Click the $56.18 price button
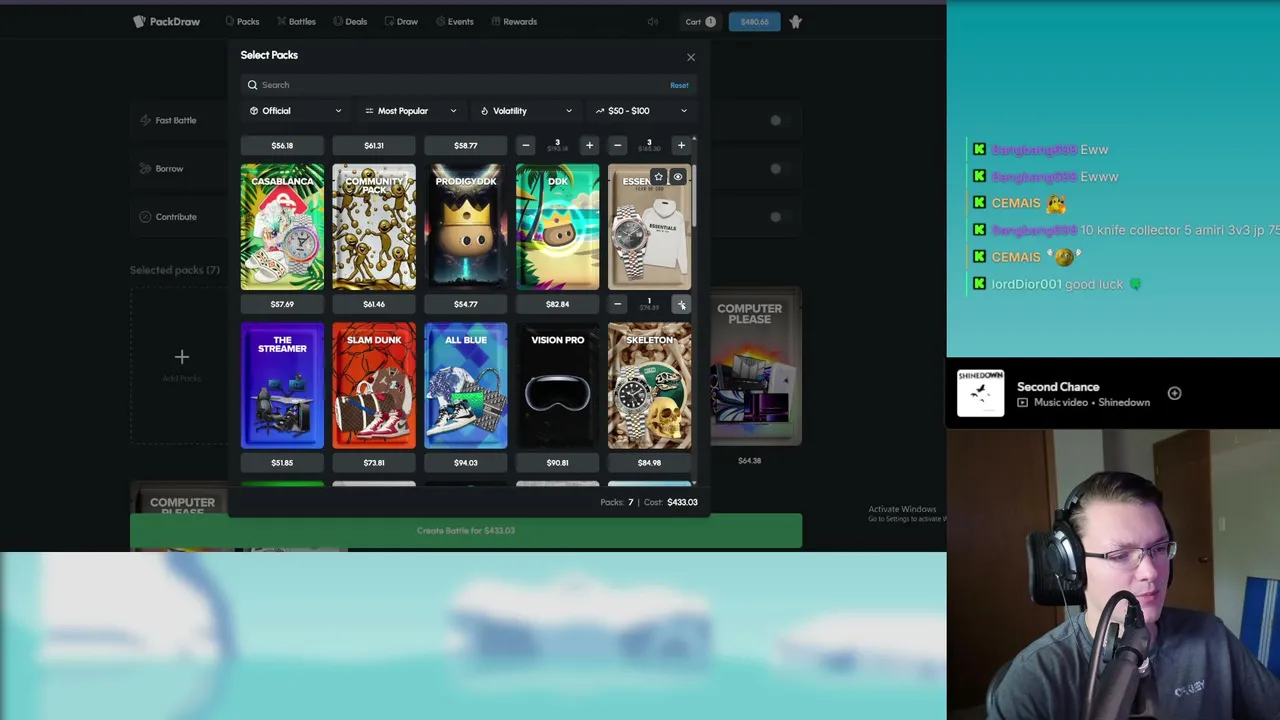This screenshot has width=1280, height=720. (282, 146)
